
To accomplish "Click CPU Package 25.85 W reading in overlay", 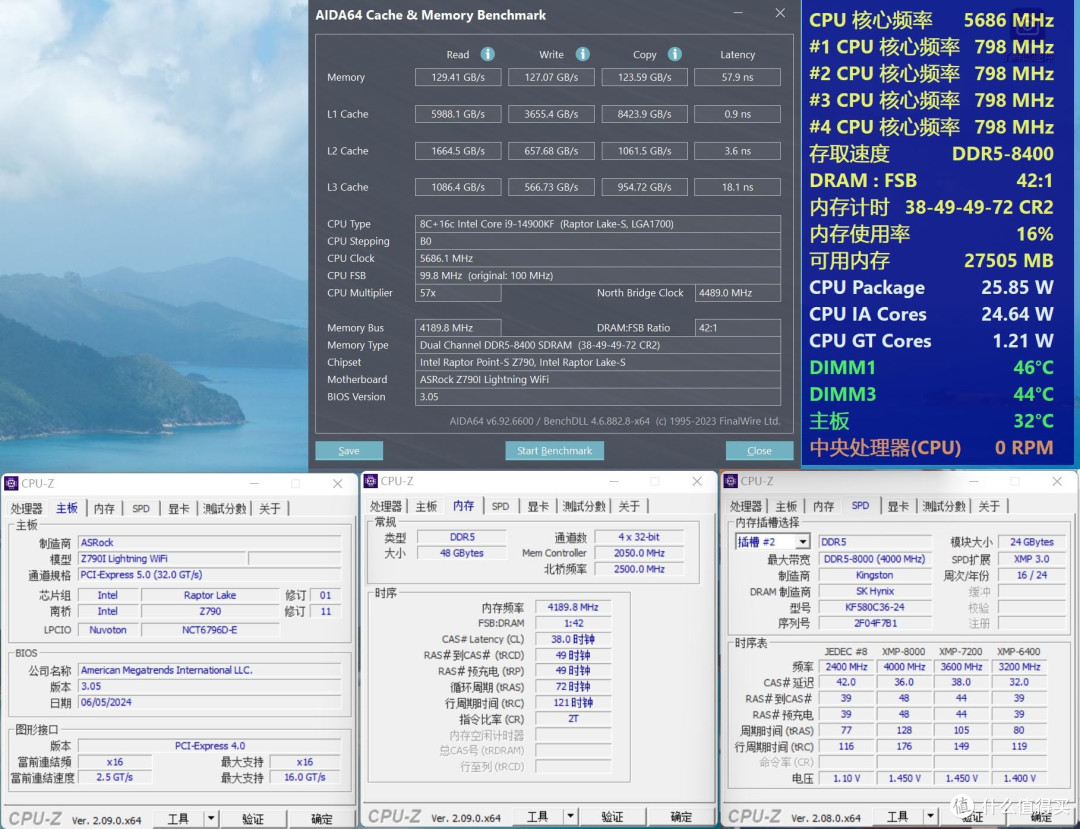I will coord(931,288).
